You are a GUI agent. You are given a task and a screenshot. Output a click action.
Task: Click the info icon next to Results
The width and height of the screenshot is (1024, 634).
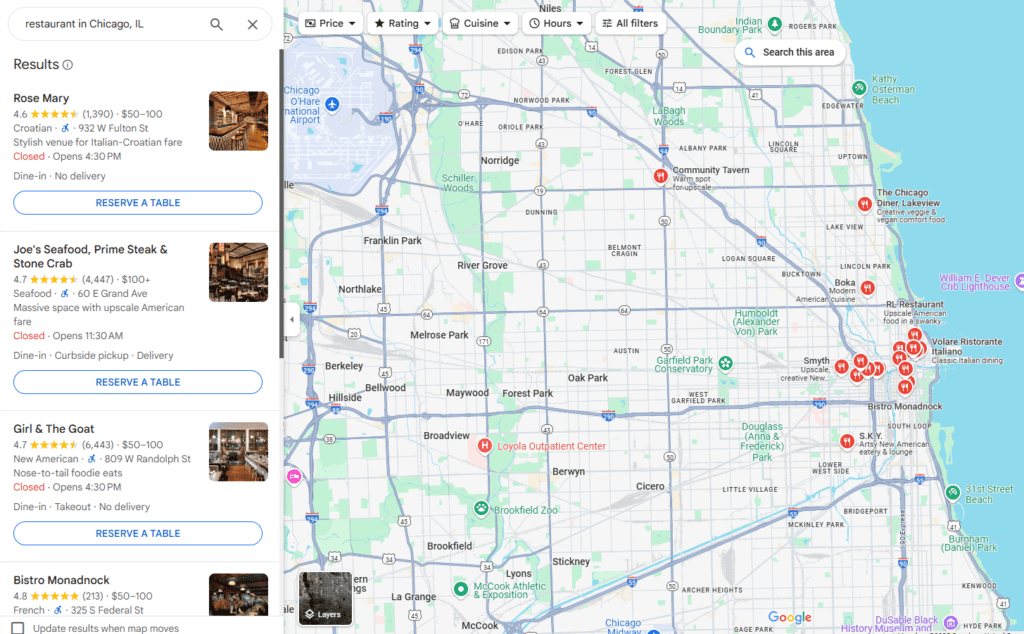(x=66, y=64)
